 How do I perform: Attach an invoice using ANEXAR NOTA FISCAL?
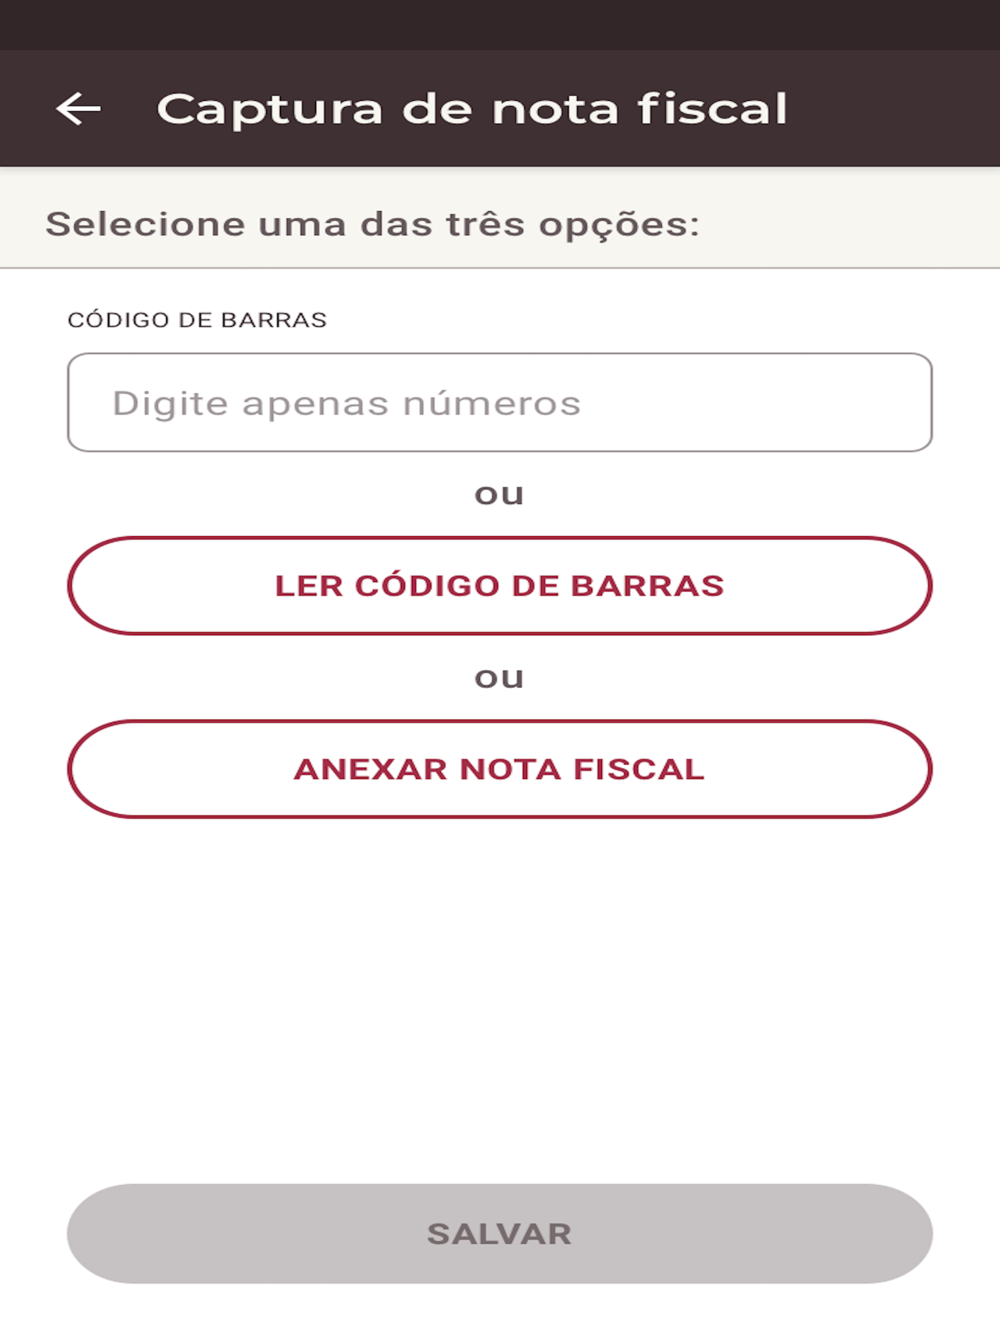pyautogui.click(x=500, y=769)
